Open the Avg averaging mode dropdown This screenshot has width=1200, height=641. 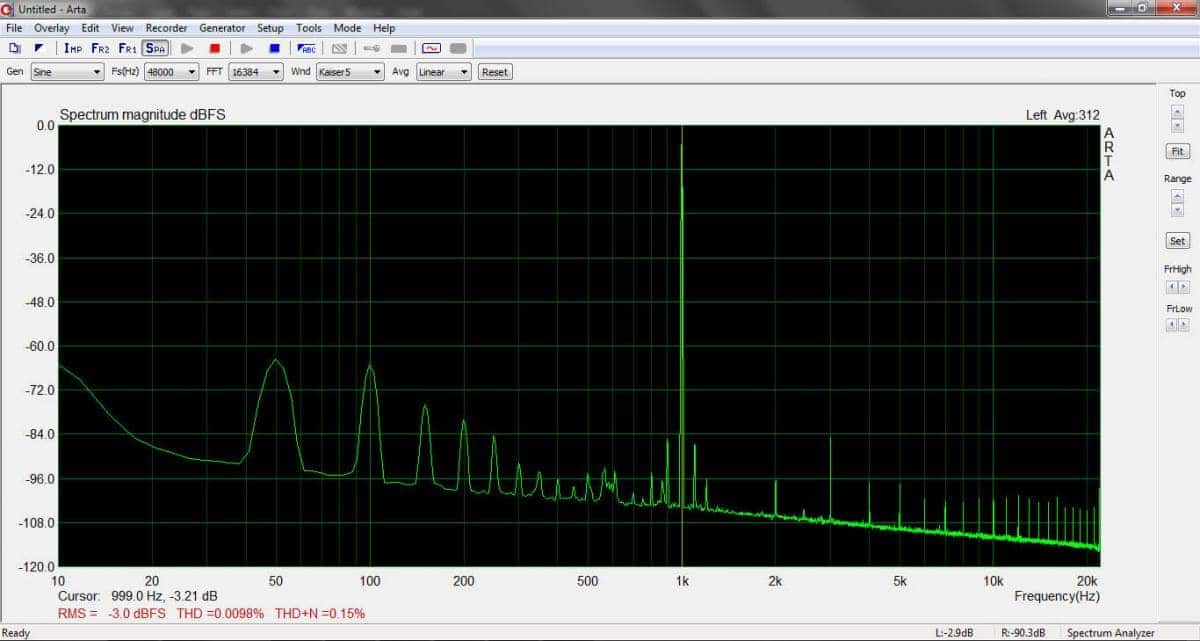click(x=444, y=72)
